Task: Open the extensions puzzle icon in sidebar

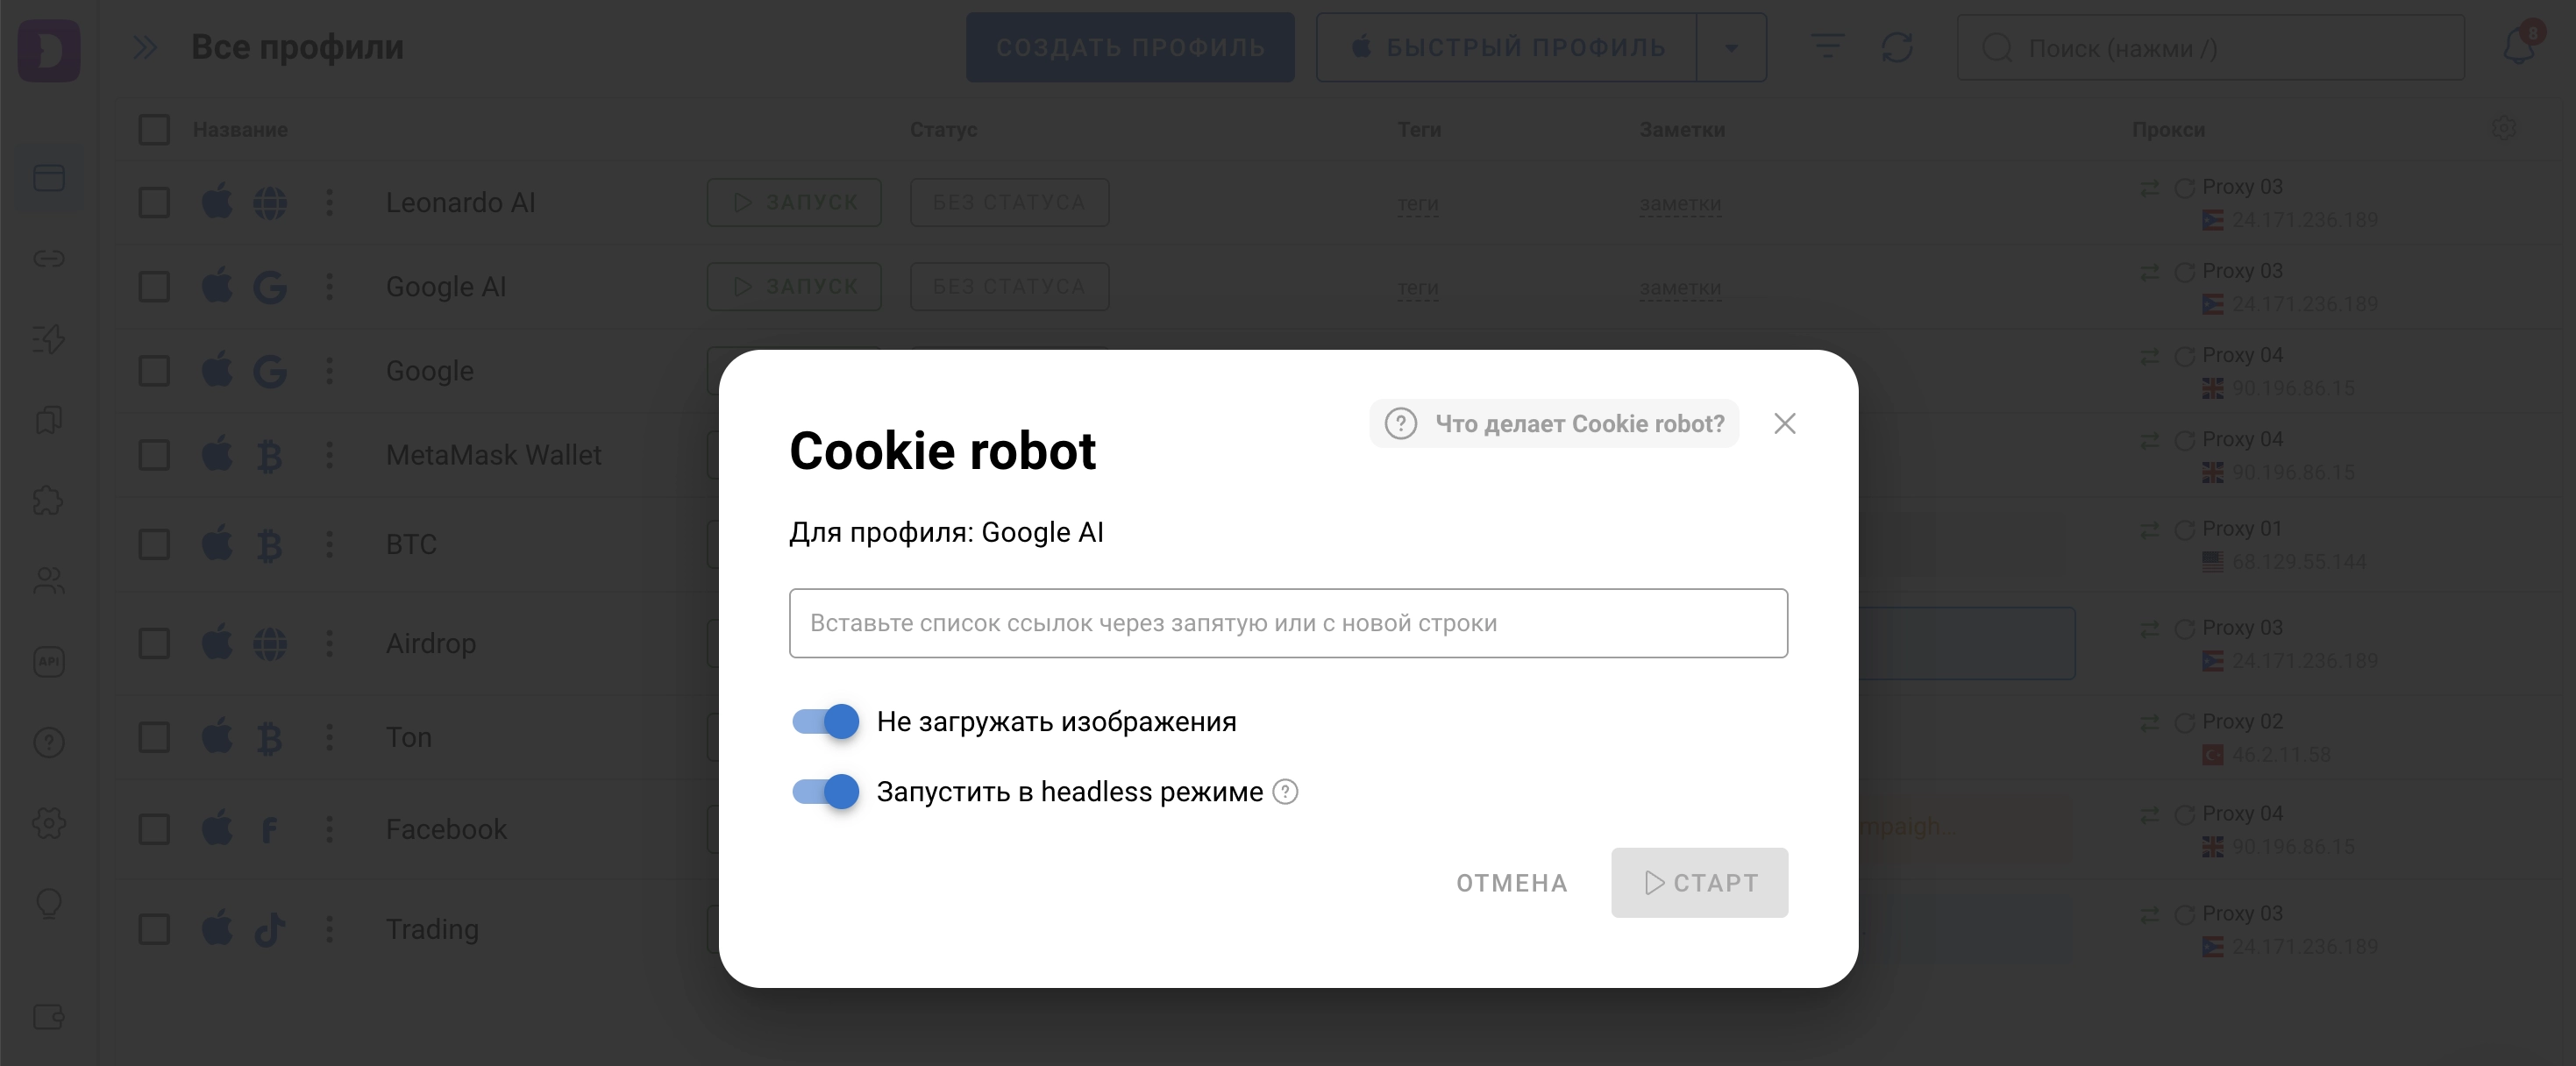Action: (49, 500)
